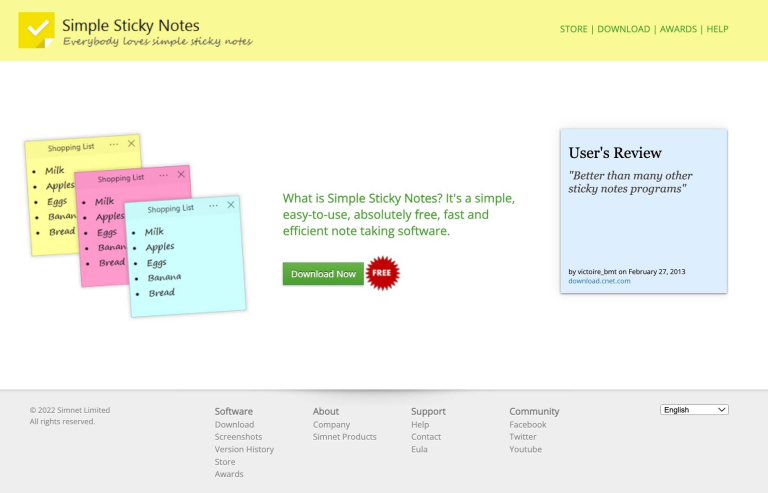Click the 'Better than many other' review quote
The image size is (768, 493).
click(630, 182)
